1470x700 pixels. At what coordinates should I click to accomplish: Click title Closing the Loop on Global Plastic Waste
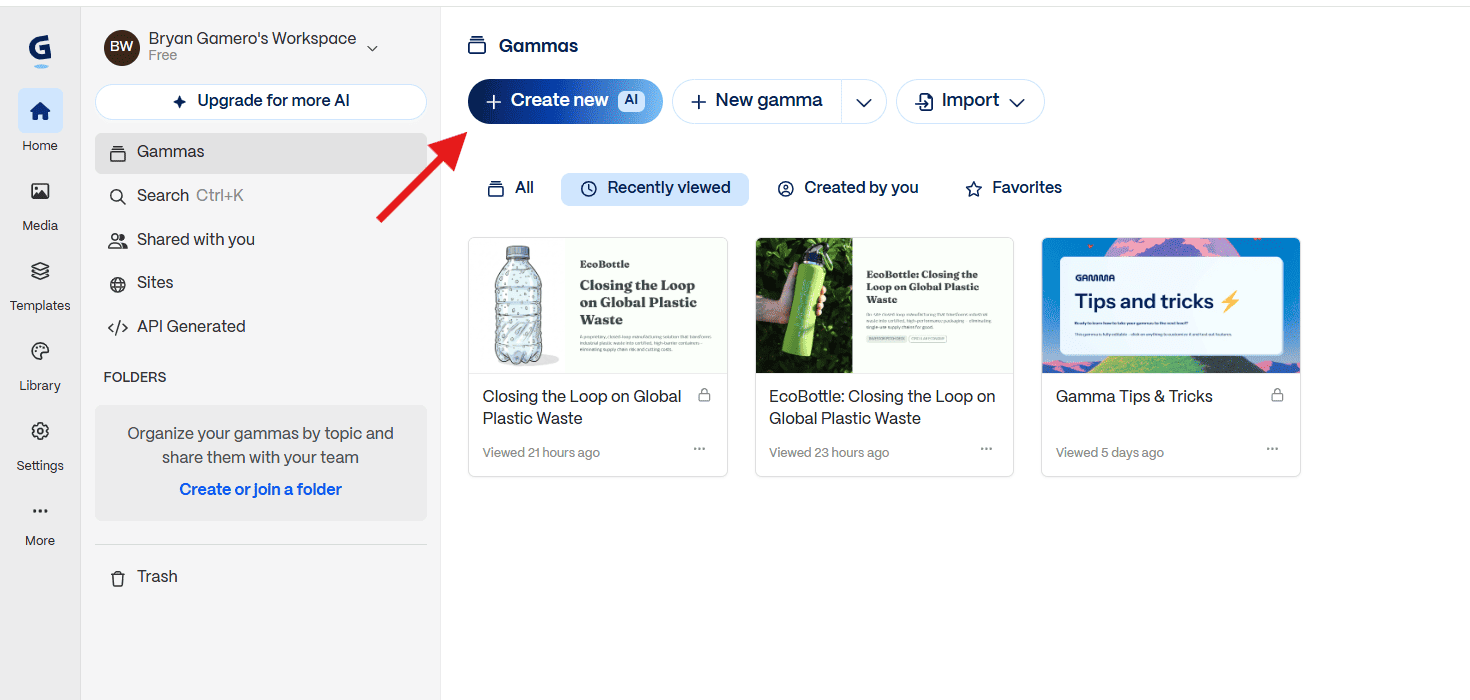(582, 407)
